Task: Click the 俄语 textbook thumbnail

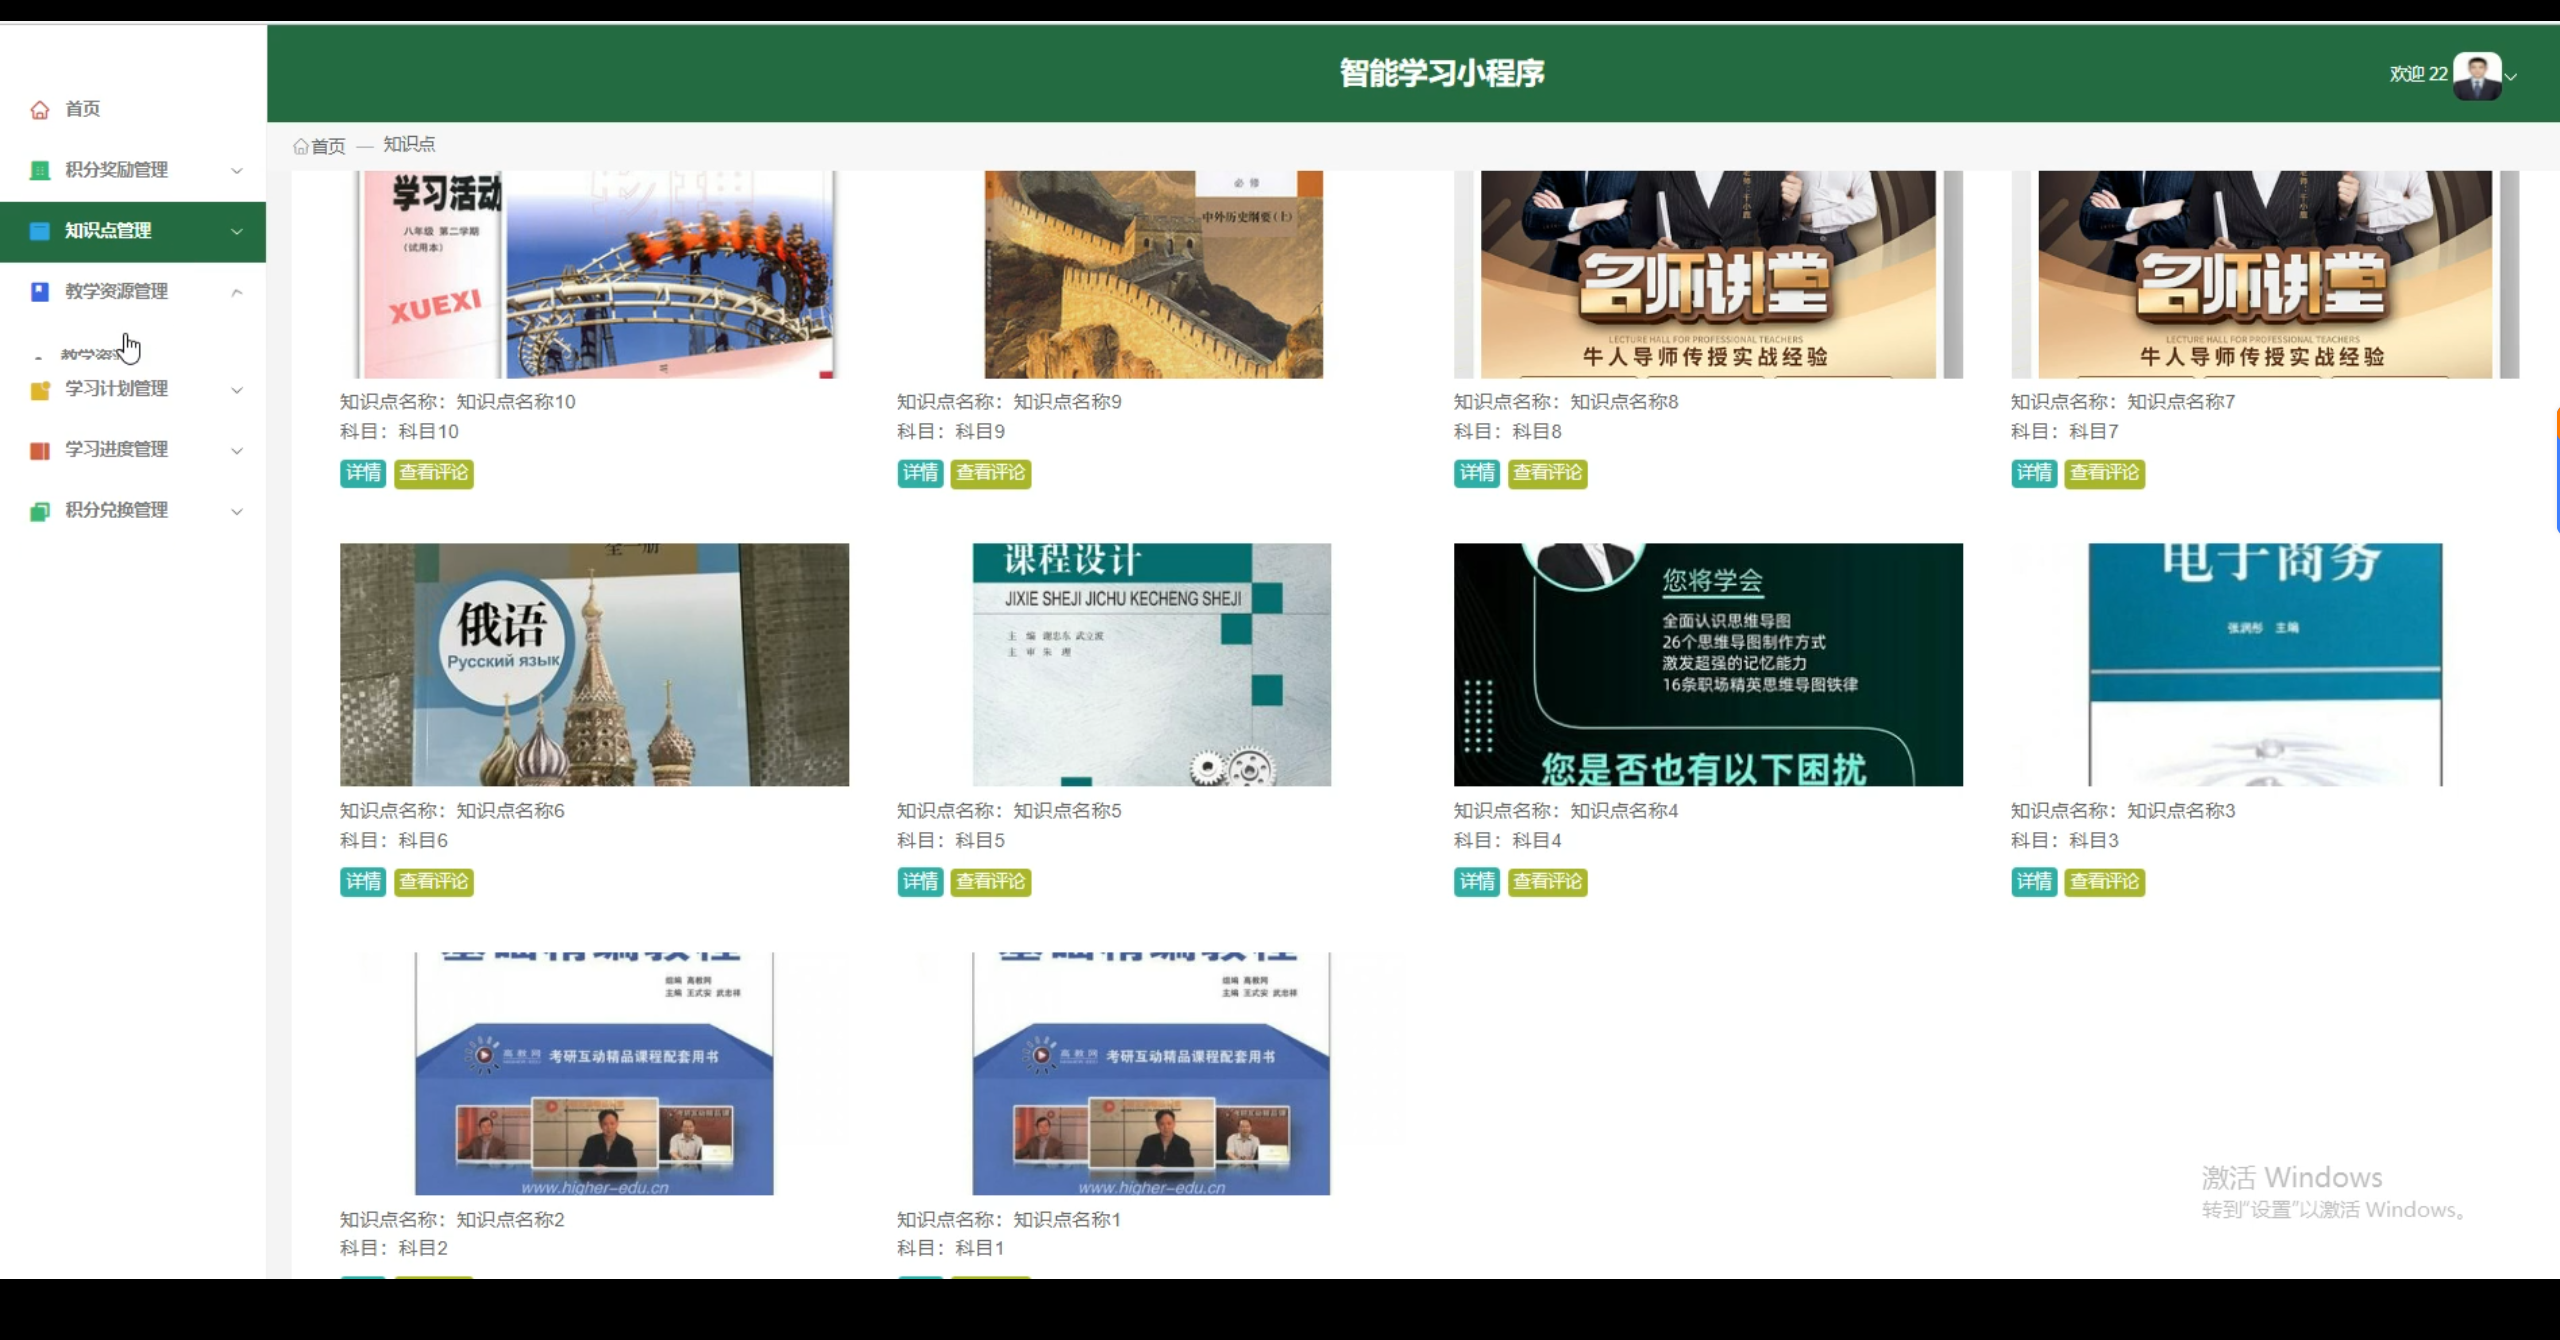Action: point(594,665)
